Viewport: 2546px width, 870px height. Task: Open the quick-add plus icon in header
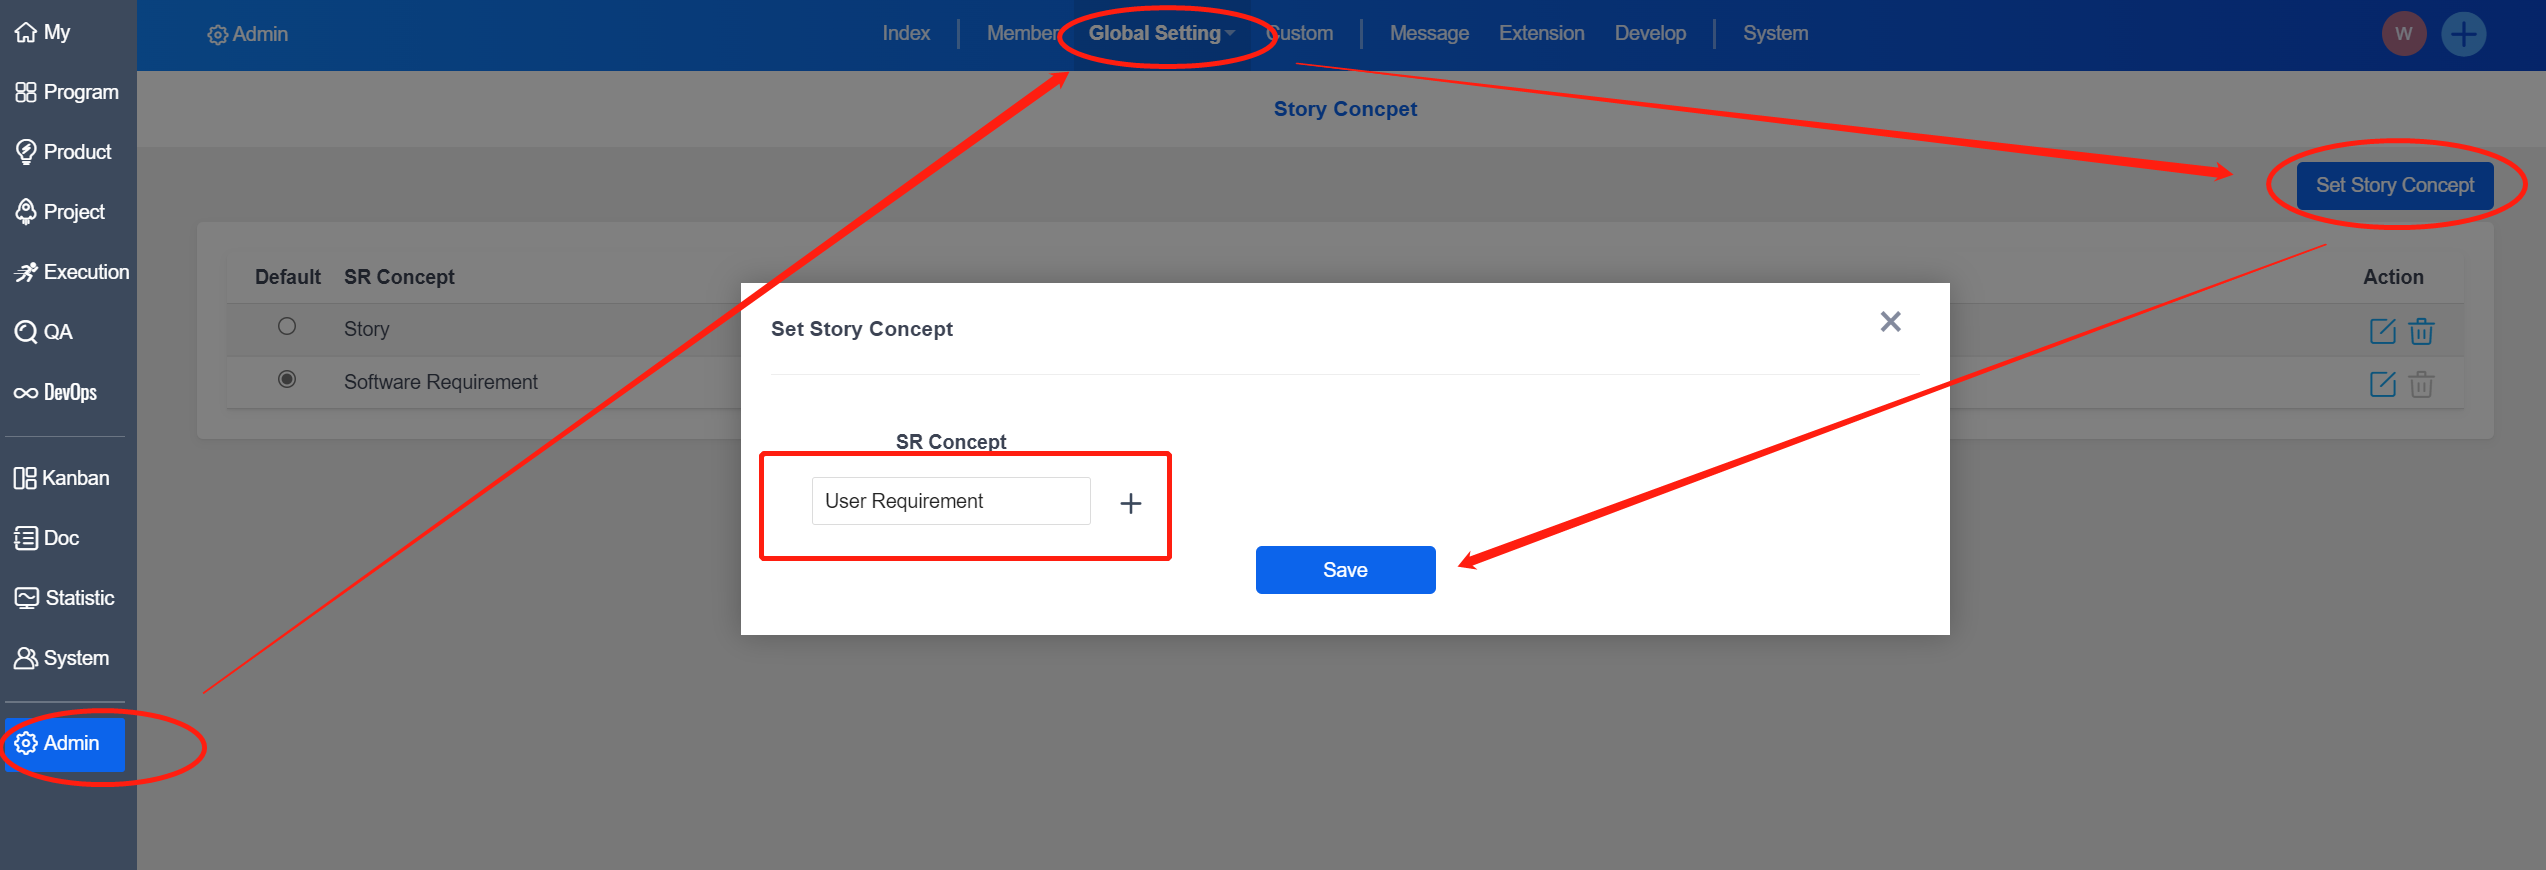(x=2463, y=34)
